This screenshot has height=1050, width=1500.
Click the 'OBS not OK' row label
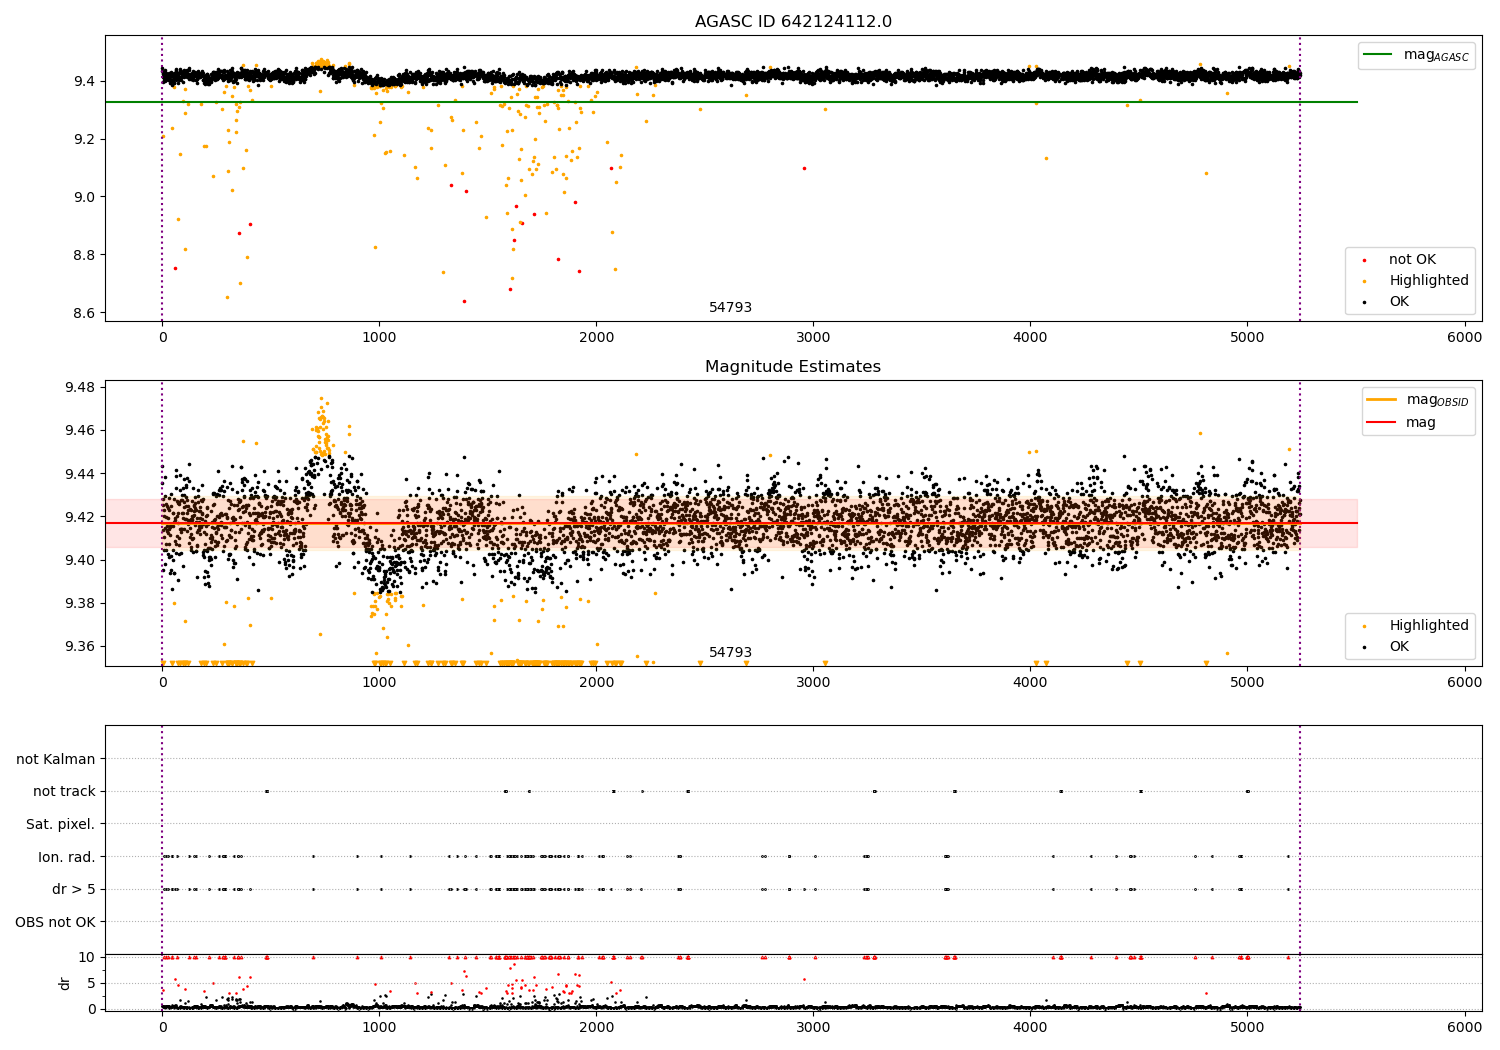(55, 922)
